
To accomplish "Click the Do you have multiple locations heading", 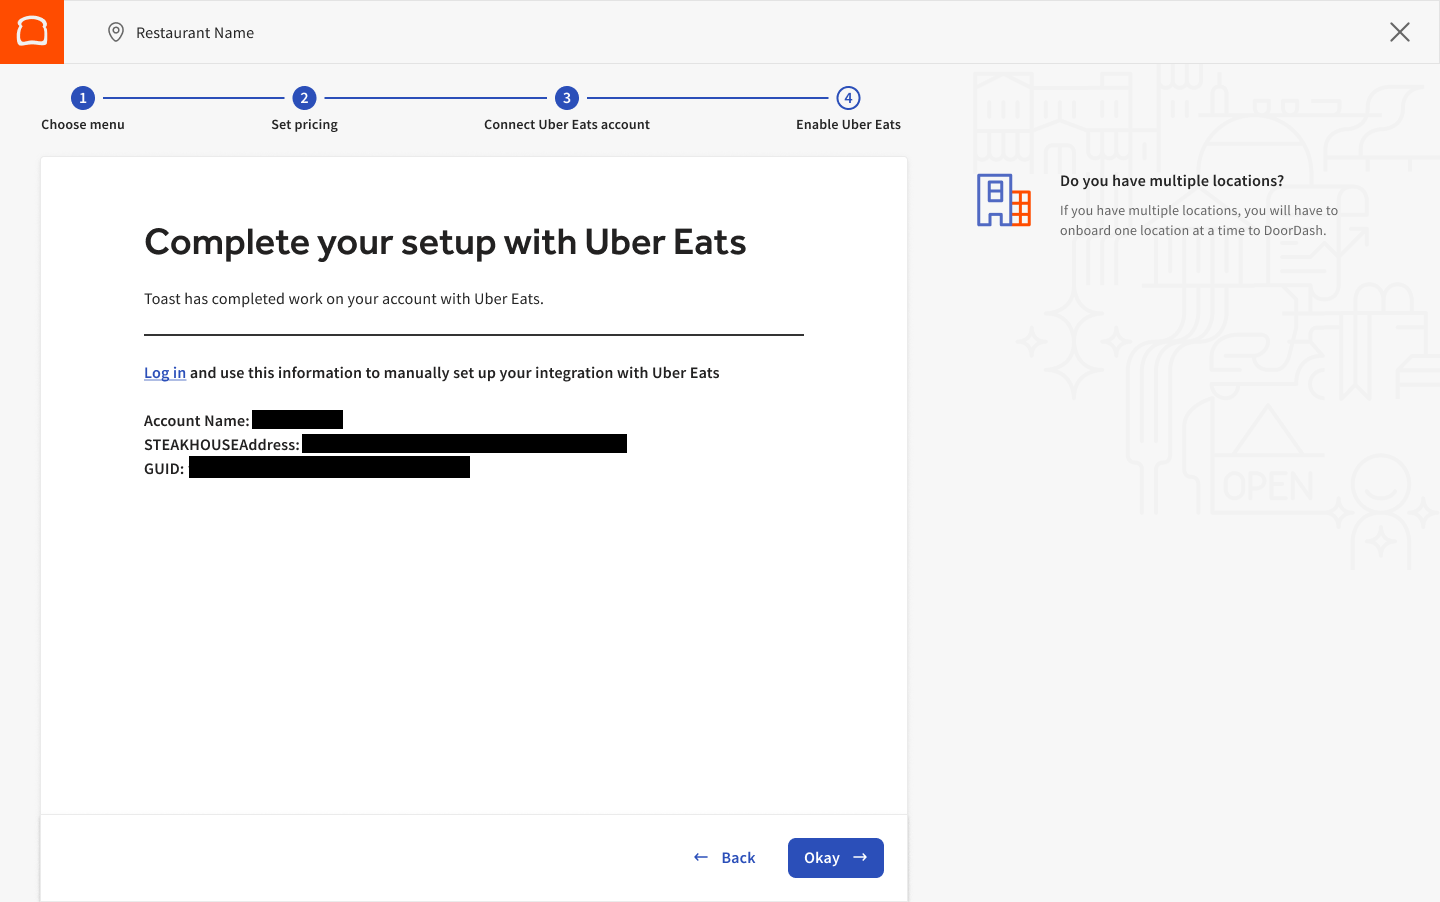I will (1172, 180).
